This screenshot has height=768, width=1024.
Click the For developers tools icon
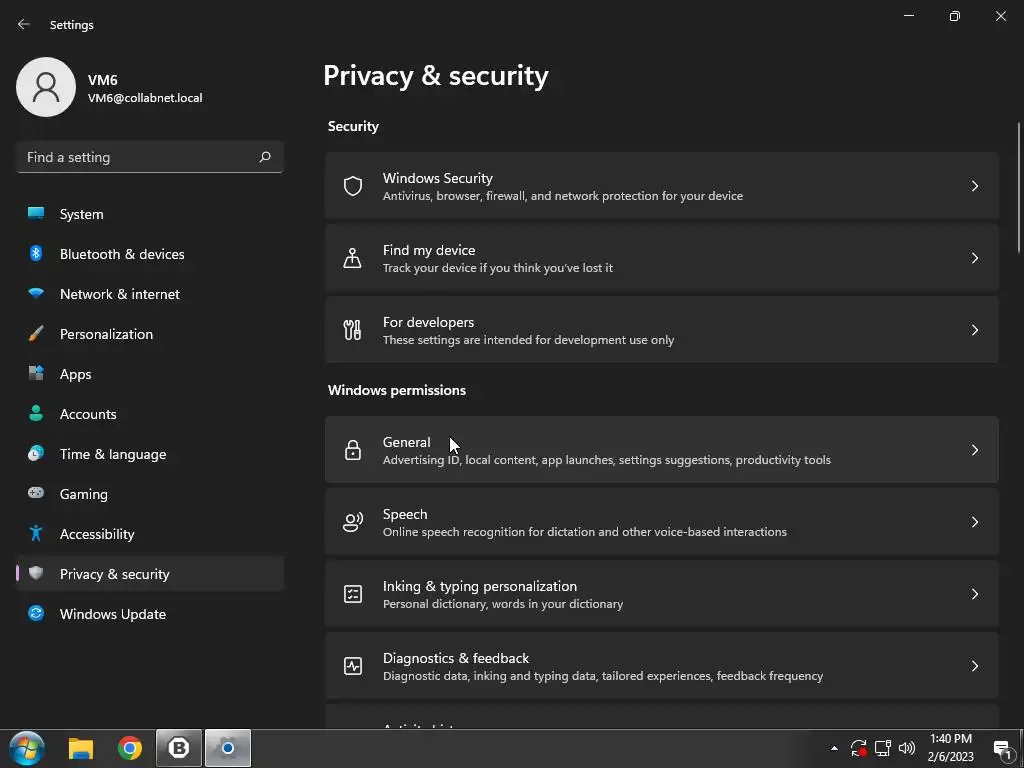coord(352,330)
